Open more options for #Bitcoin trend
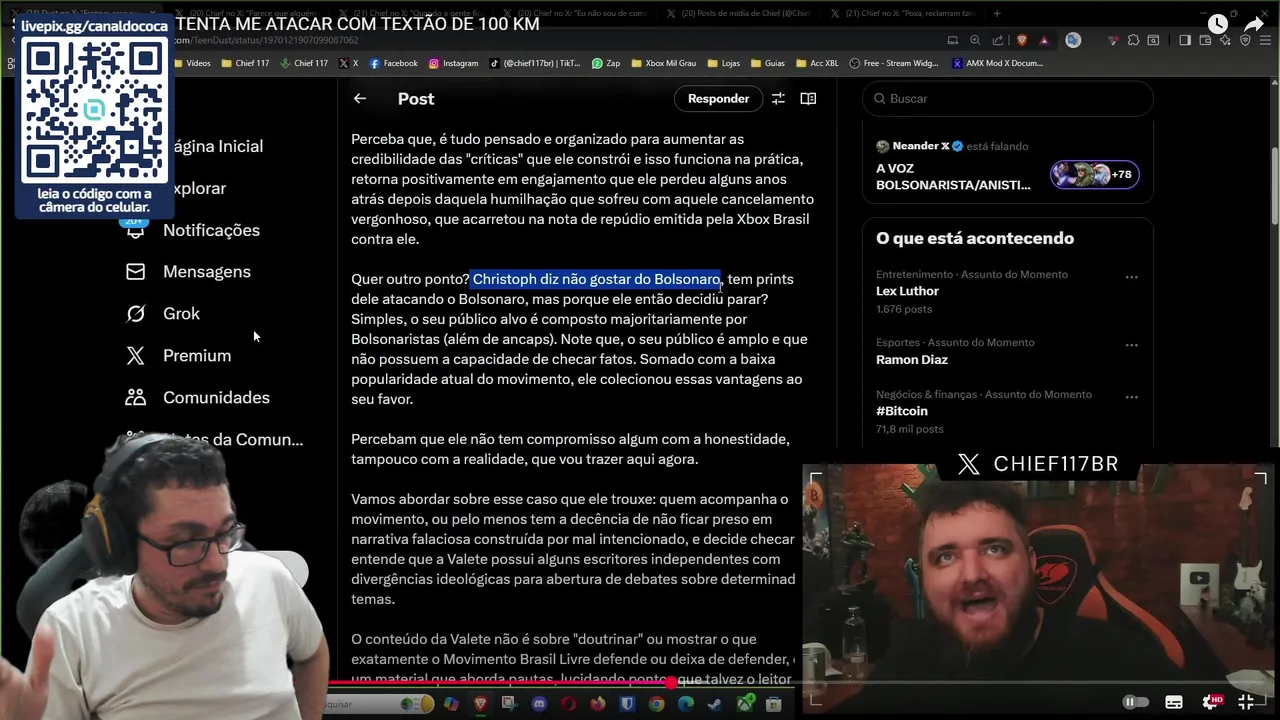Viewport: 1280px width, 720px height. tap(1132, 397)
